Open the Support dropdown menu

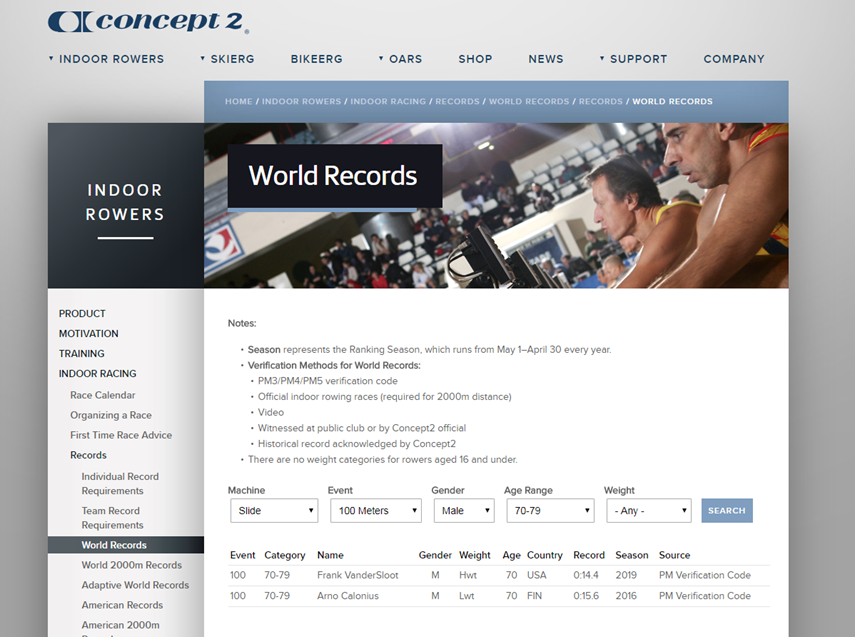637,59
